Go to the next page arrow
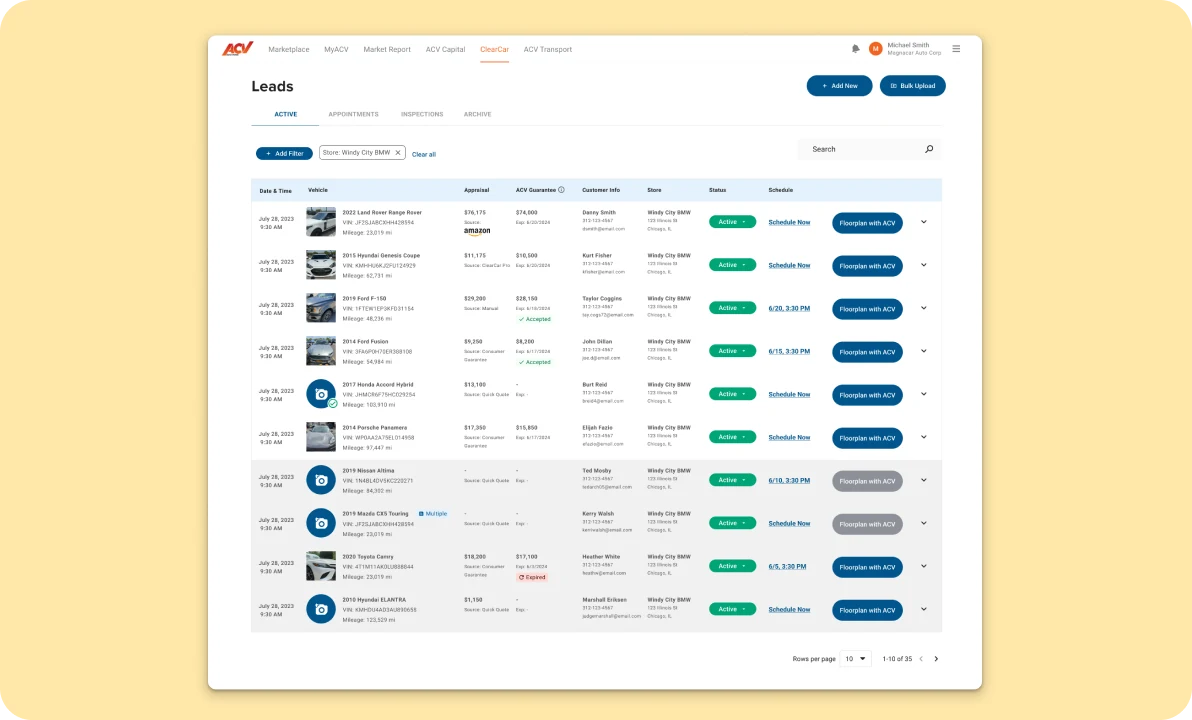1192x720 pixels. pyautogui.click(x=936, y=659)
